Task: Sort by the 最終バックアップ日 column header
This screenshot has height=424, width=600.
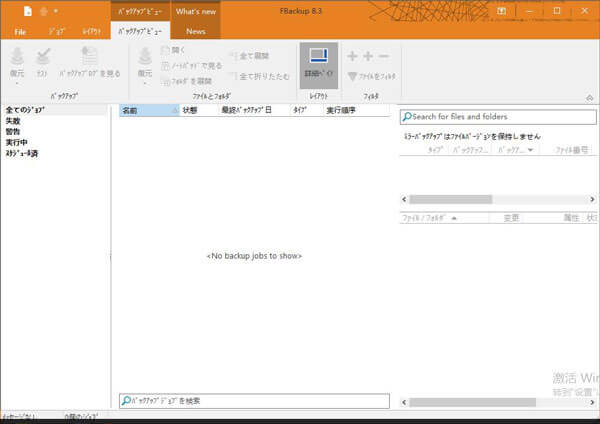Action: (254, 110)
